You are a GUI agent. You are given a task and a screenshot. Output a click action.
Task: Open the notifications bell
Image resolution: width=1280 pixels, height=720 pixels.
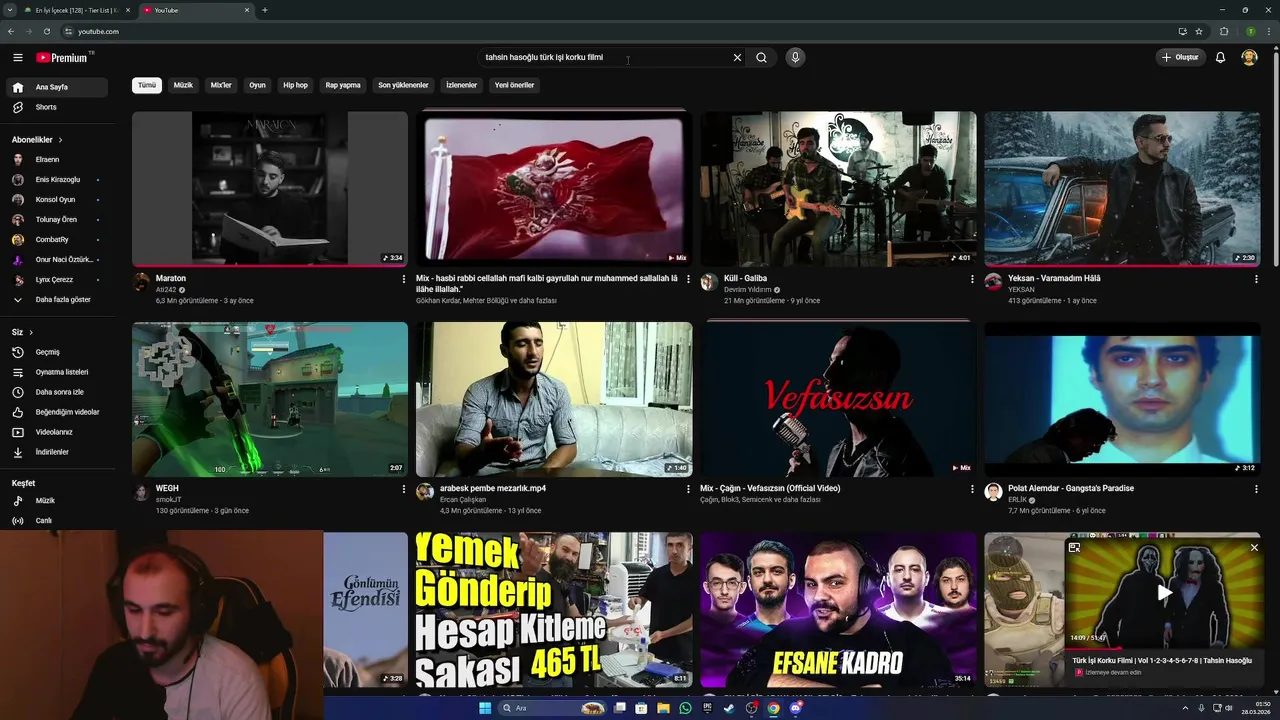1220,58
